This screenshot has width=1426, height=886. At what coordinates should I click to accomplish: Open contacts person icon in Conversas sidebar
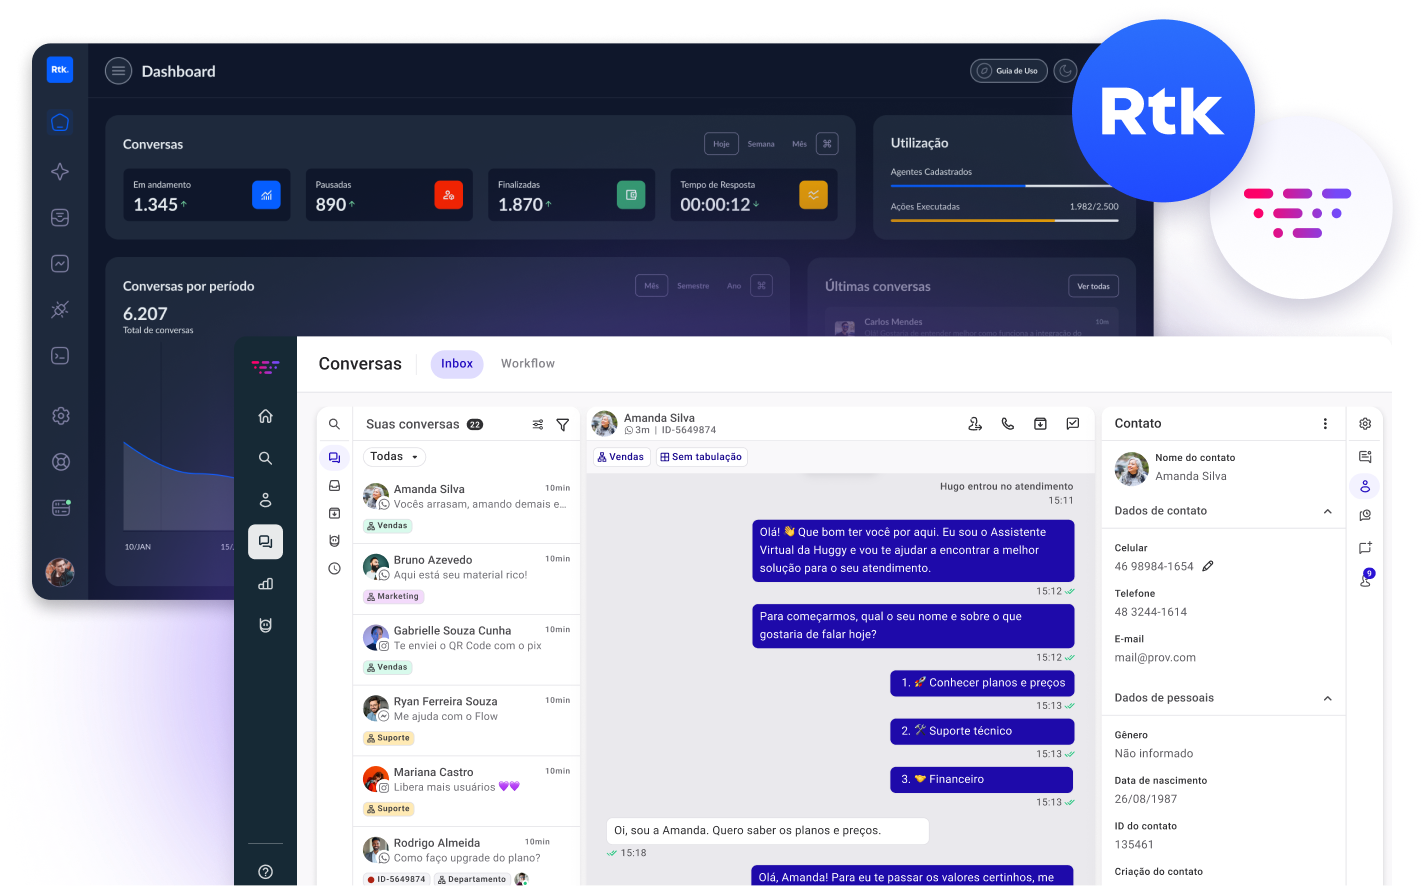pyautogui.click(x=265, y=500)
